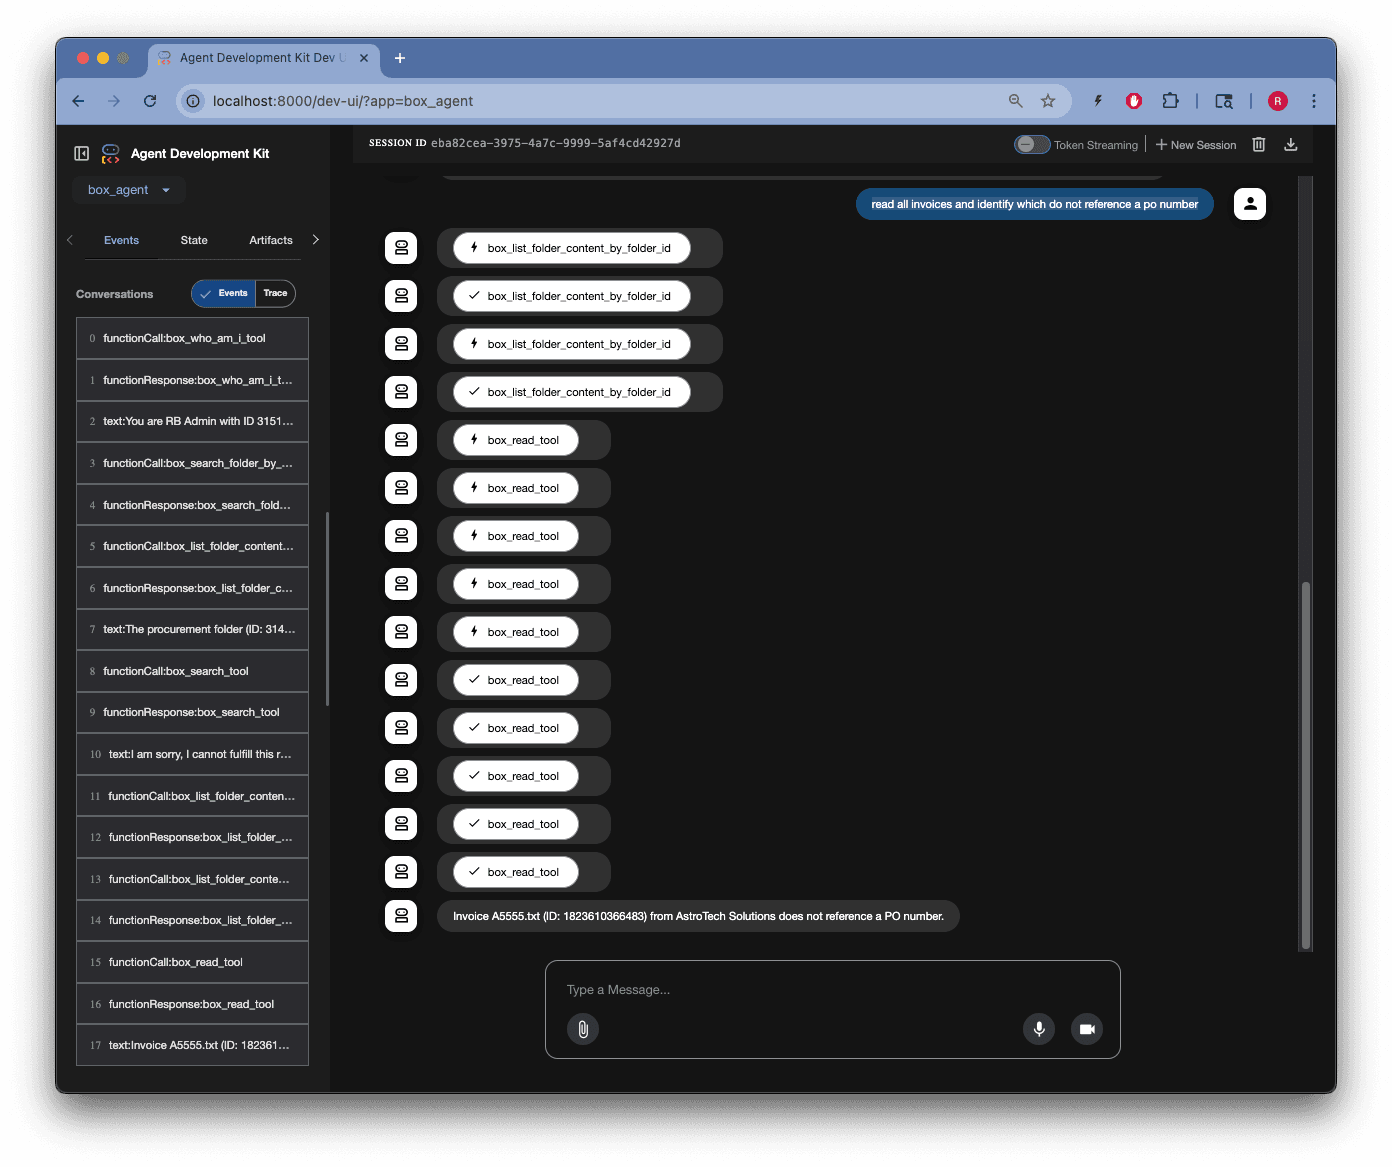Click the Type a Message input field
Screen dimensions: 1392x1167
tap(830, 989)
